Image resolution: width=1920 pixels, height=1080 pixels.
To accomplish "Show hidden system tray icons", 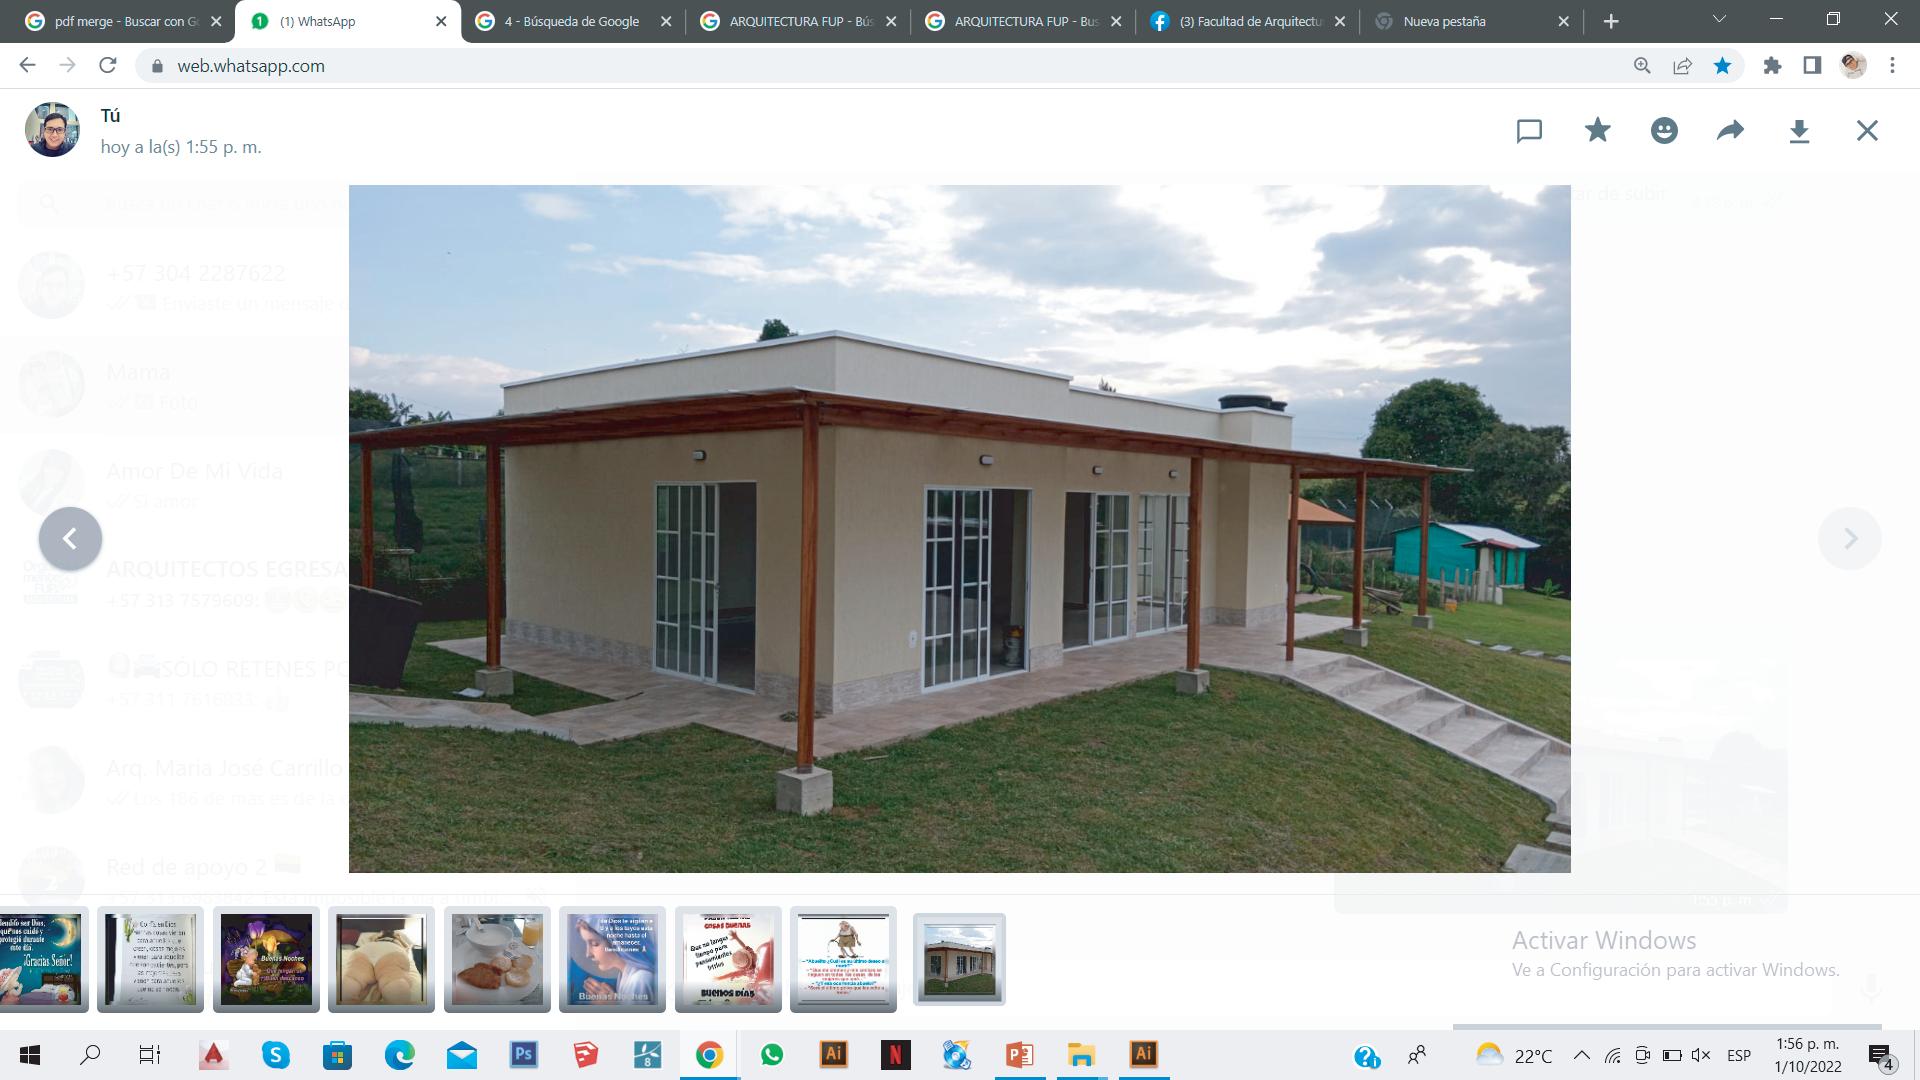I will tap(1581, 1055).
